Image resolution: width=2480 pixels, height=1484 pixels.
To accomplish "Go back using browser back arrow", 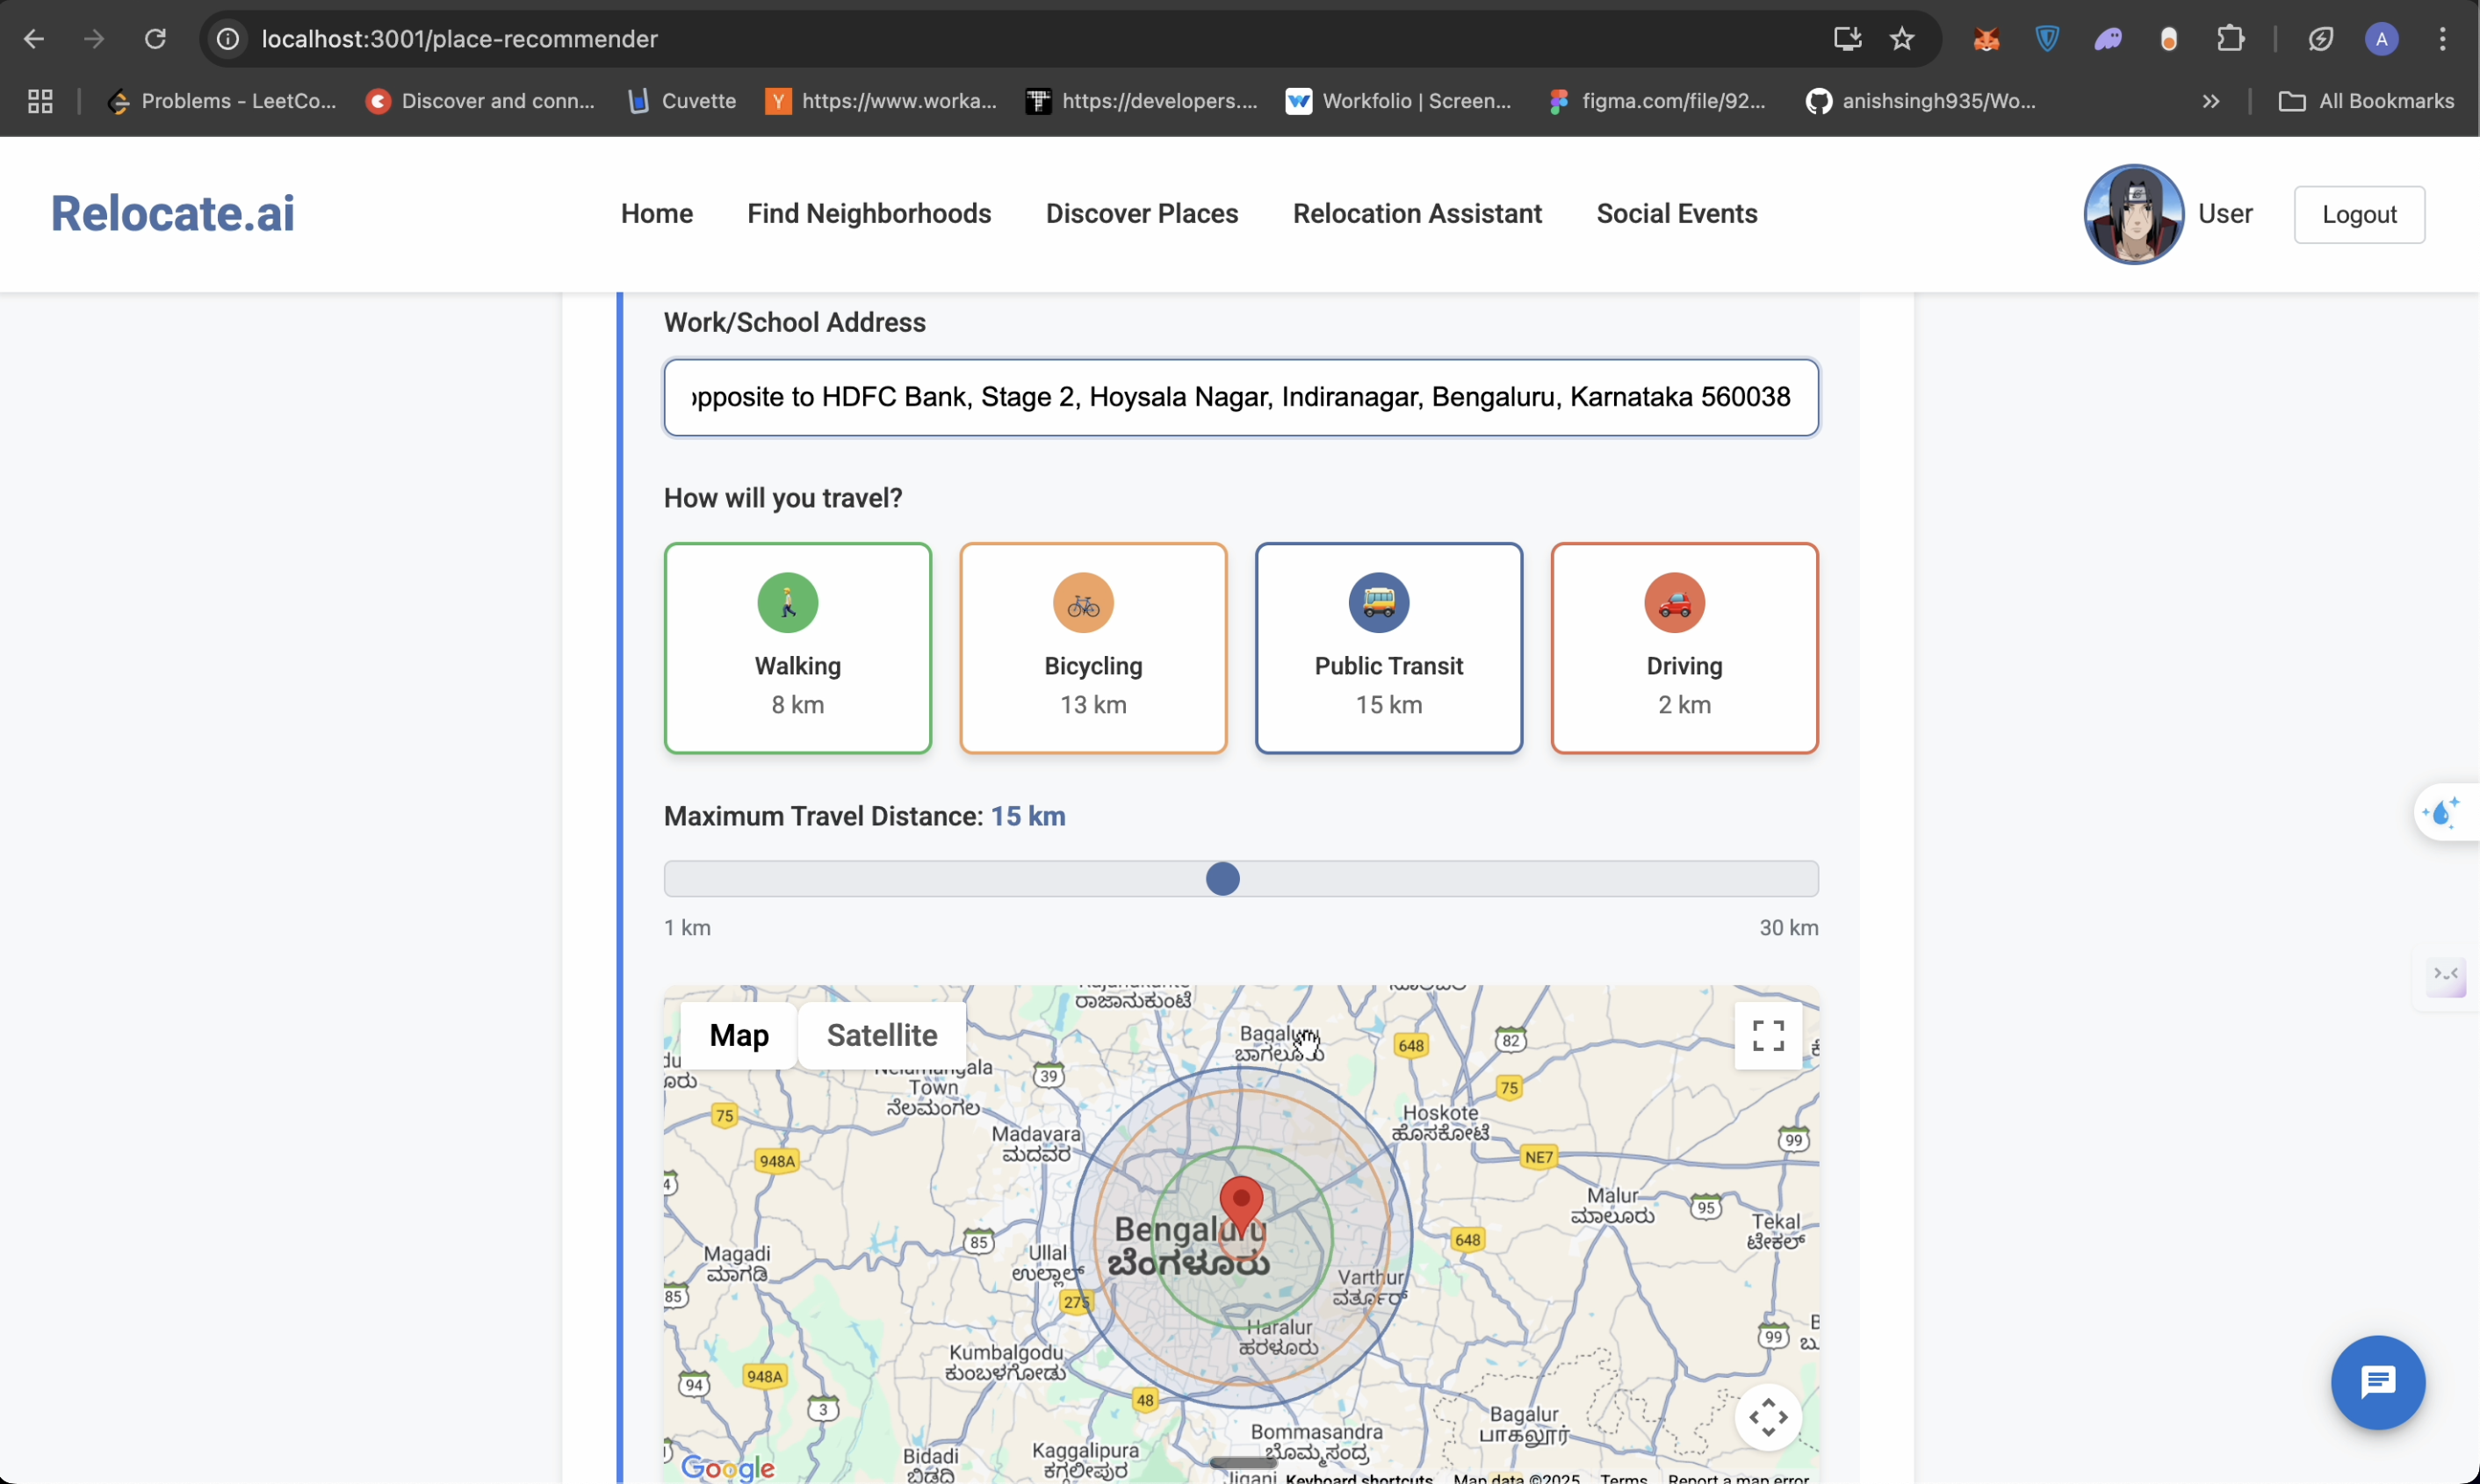I will point(34,39).
